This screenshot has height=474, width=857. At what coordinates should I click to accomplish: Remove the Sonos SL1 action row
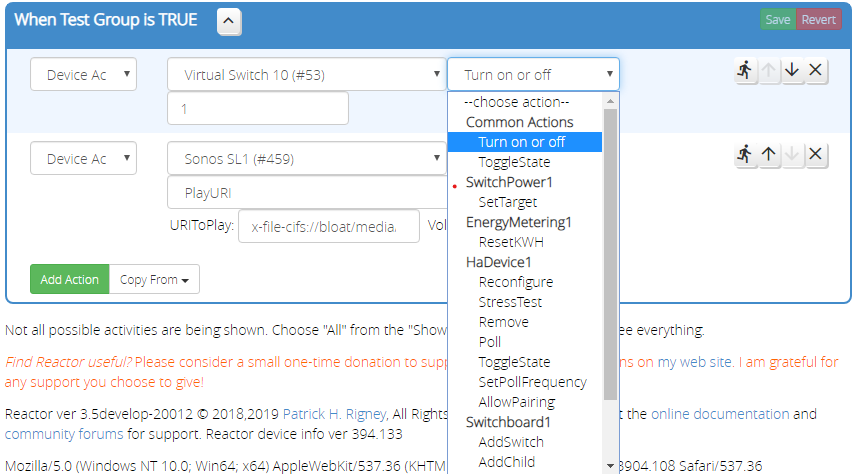tap(817, 154)
